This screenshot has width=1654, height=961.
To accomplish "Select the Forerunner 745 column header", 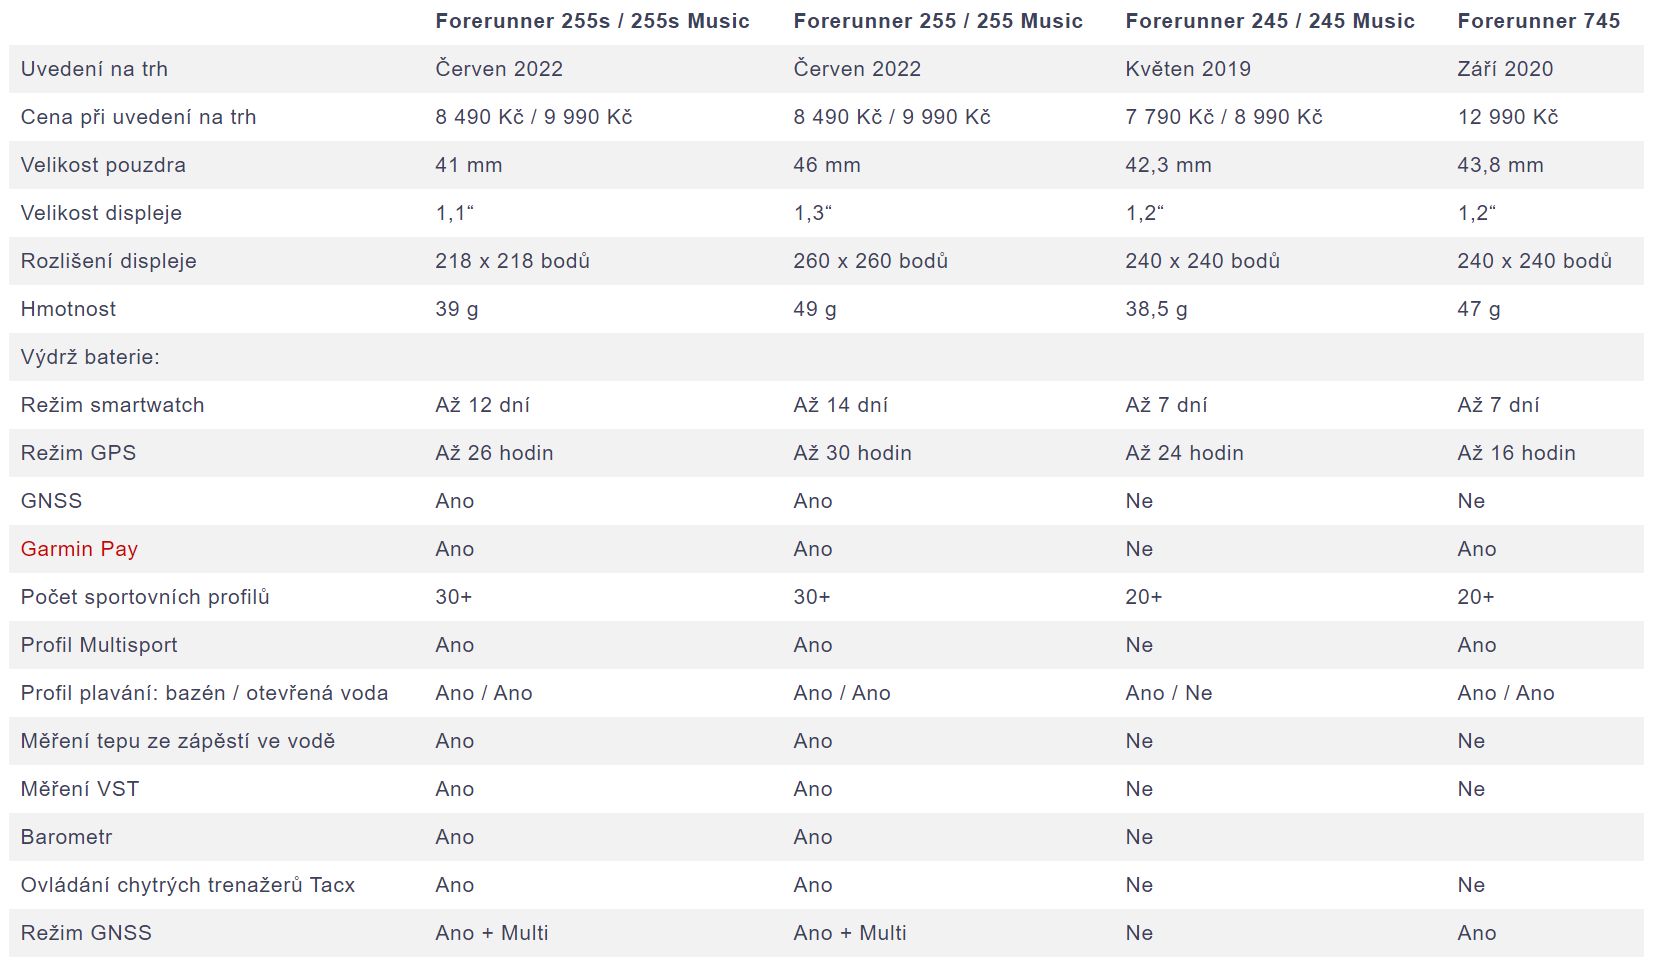I will [1539, 21].
